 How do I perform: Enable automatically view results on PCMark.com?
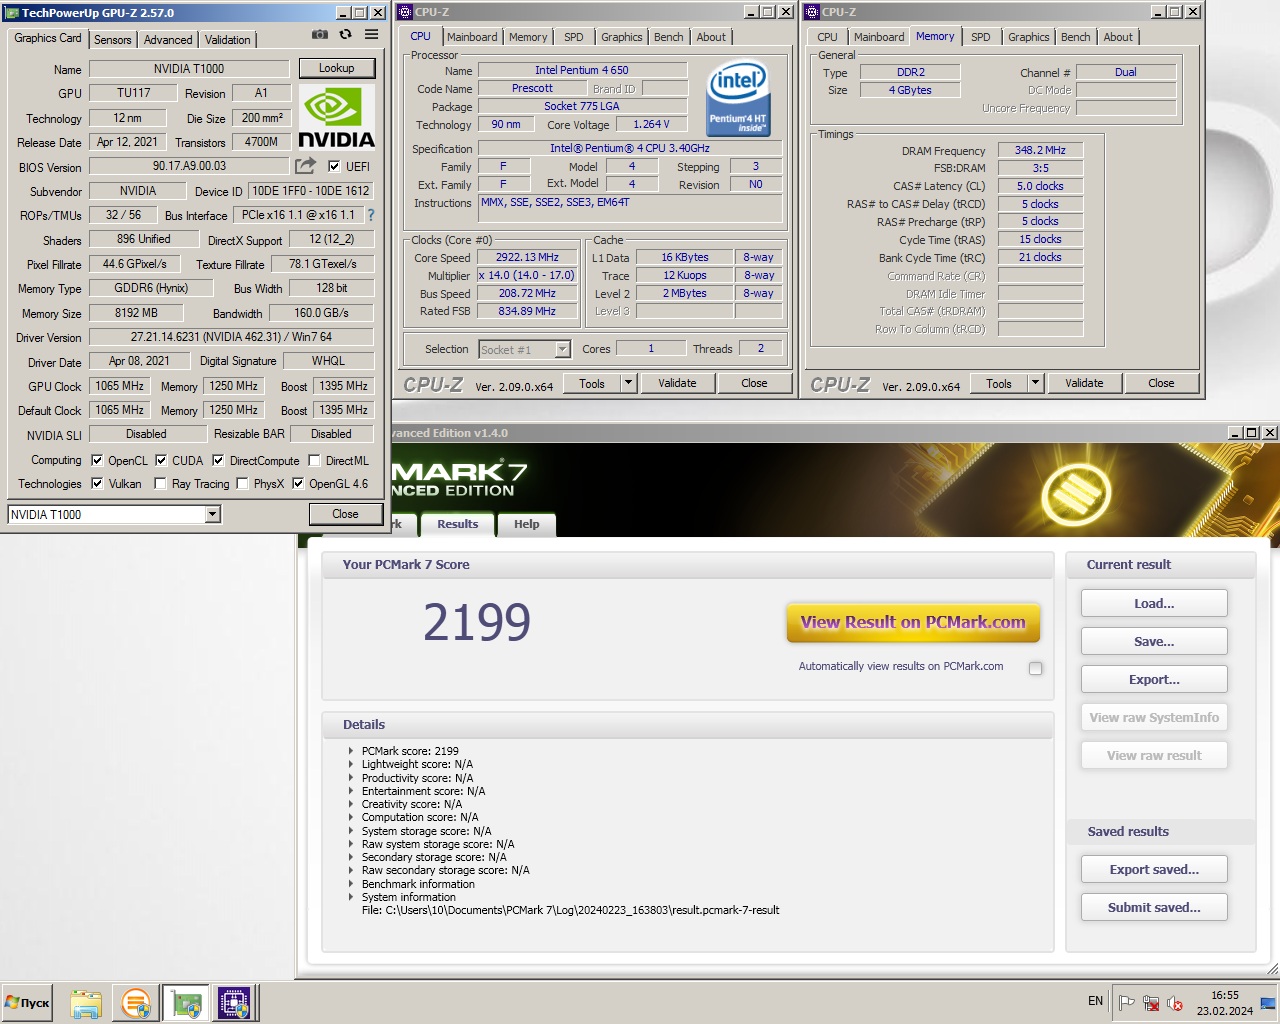coord(1036,668)
